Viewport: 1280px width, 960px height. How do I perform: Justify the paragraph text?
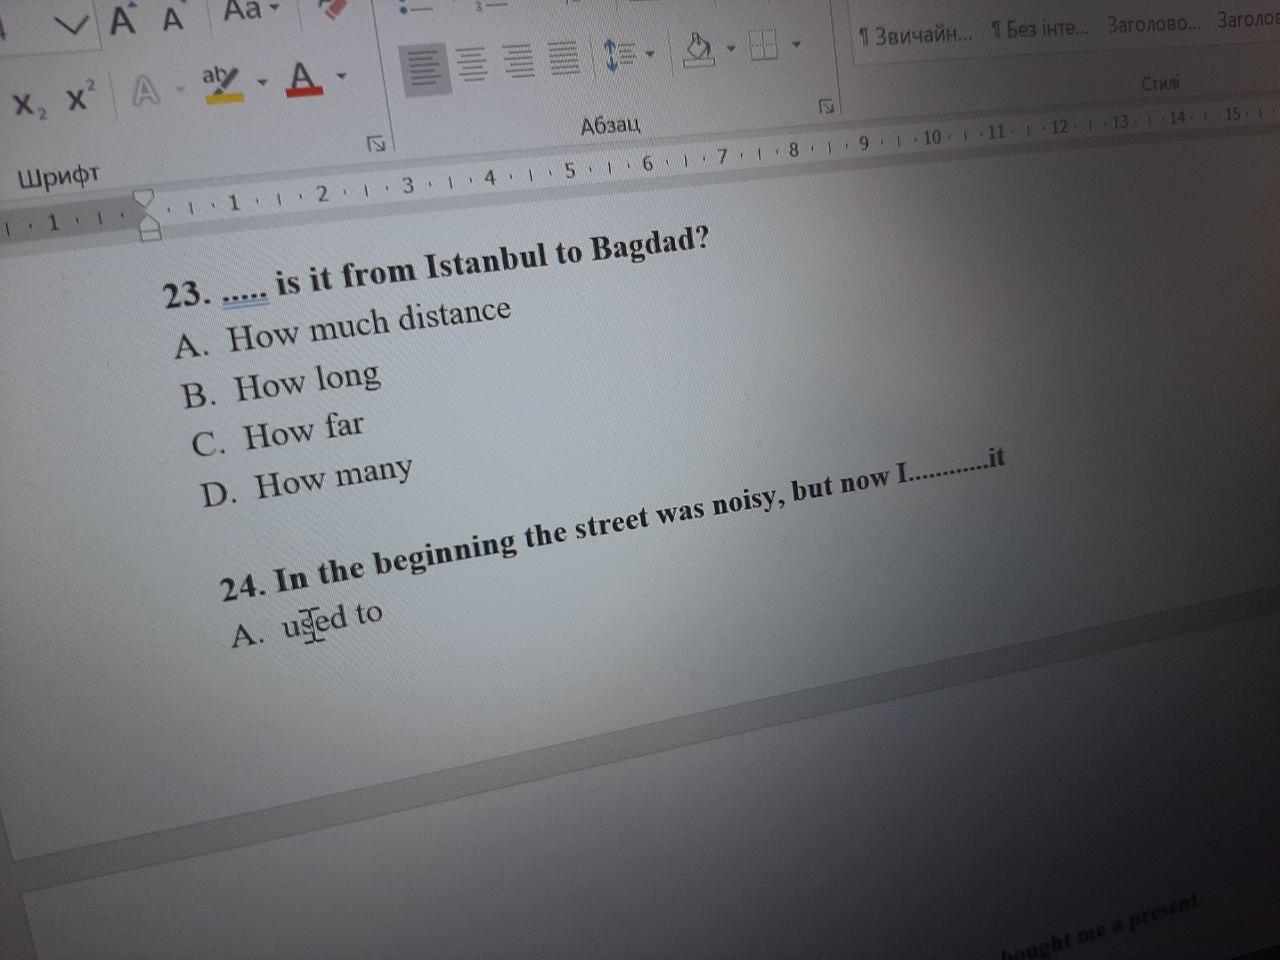click(564, 58)
